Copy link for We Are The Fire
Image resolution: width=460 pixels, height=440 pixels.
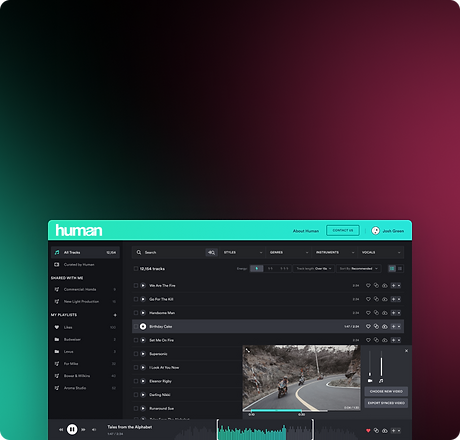376,285
